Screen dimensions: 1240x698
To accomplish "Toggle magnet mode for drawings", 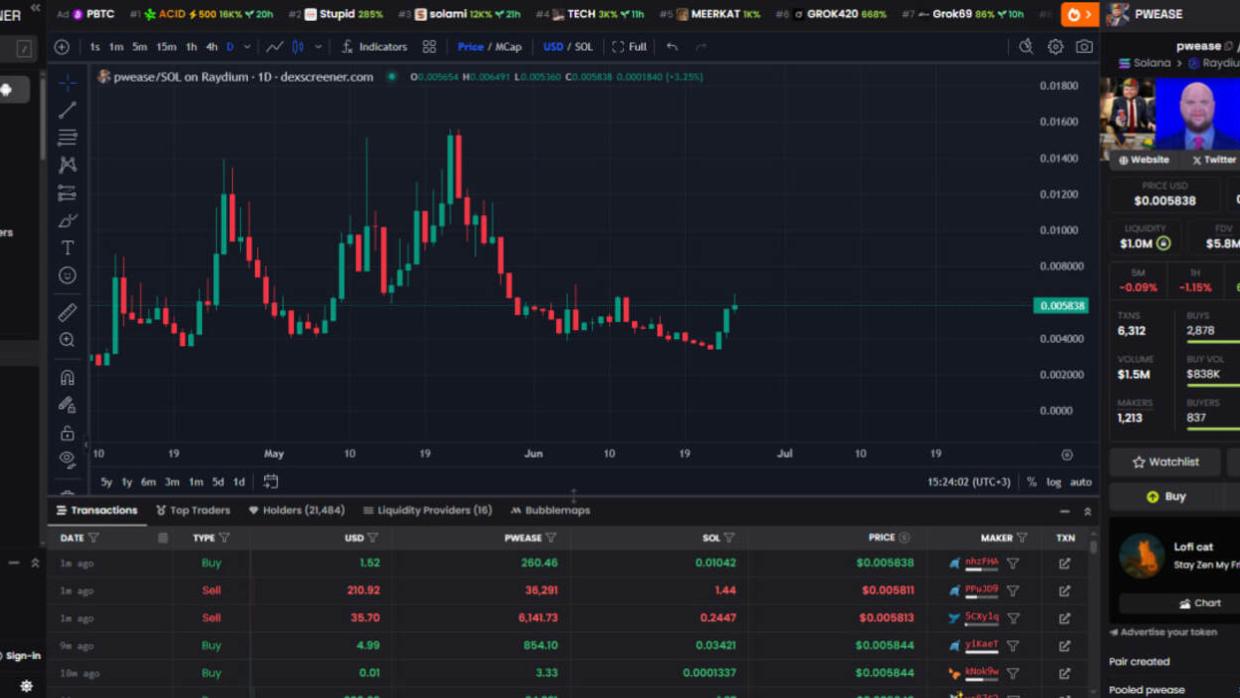I will (67, 378).
